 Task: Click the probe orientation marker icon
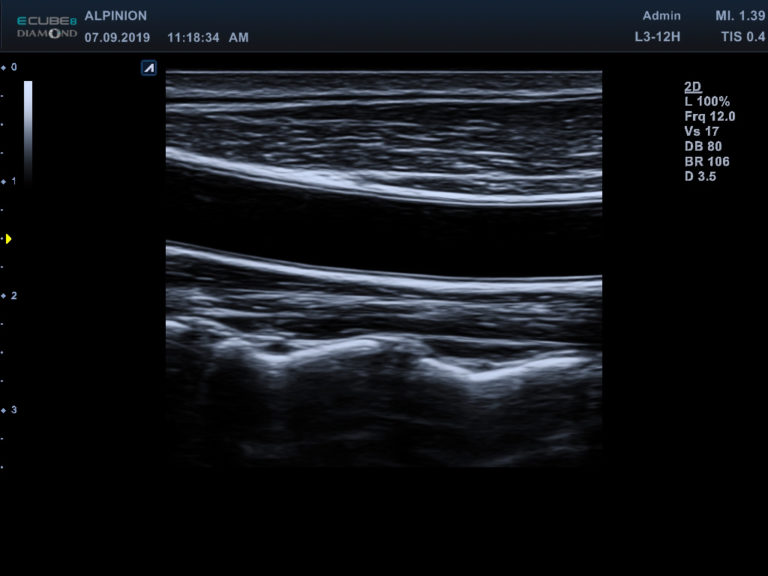click(x=149, y=68)
